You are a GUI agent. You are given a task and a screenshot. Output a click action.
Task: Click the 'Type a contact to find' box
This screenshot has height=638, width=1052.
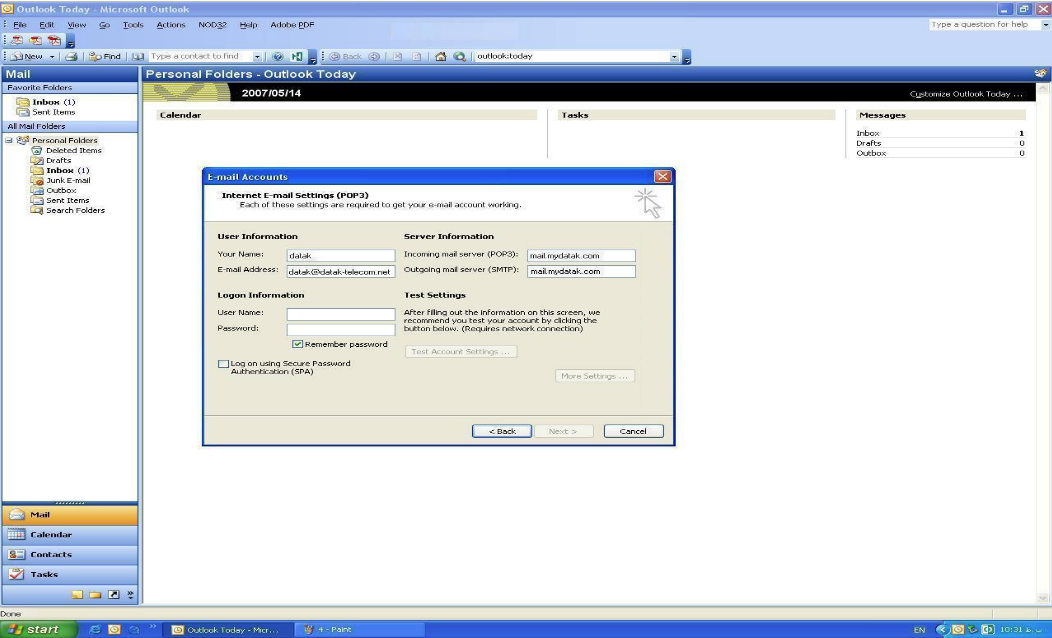201,56
